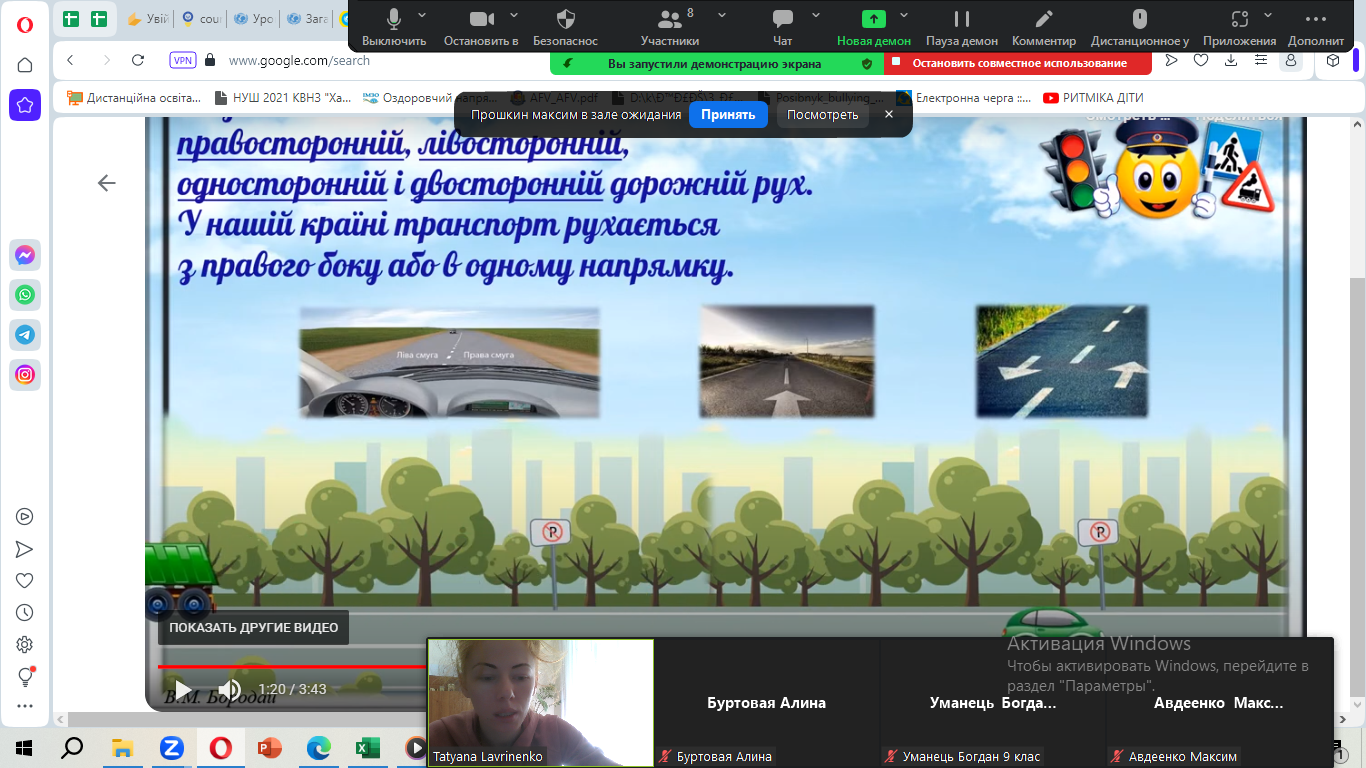Image resolution: width=1366 pixels, height=768 pixels.
Task: Click green share protection shield icon
Action: pos(867,63)
